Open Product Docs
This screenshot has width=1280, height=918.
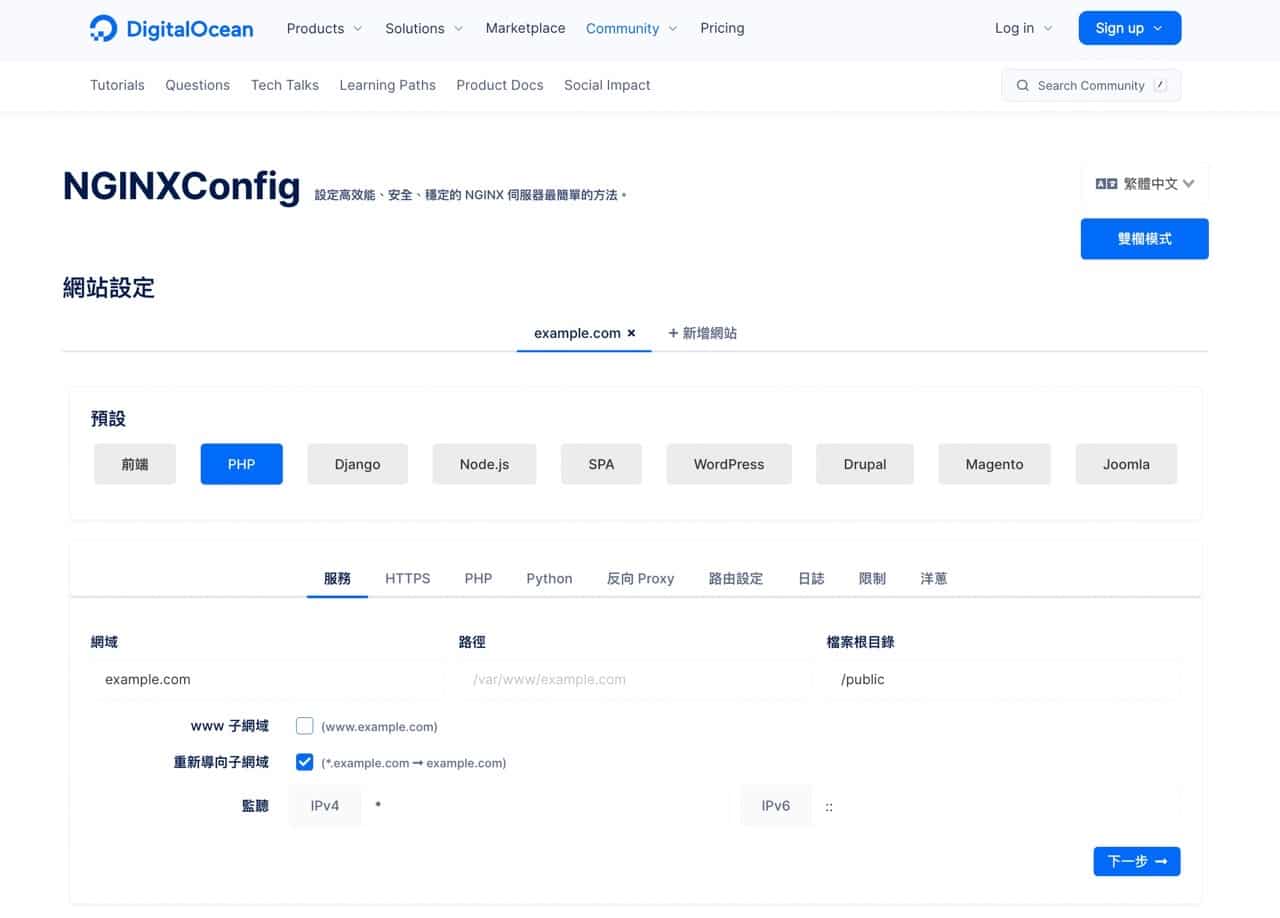pos(500,85)
